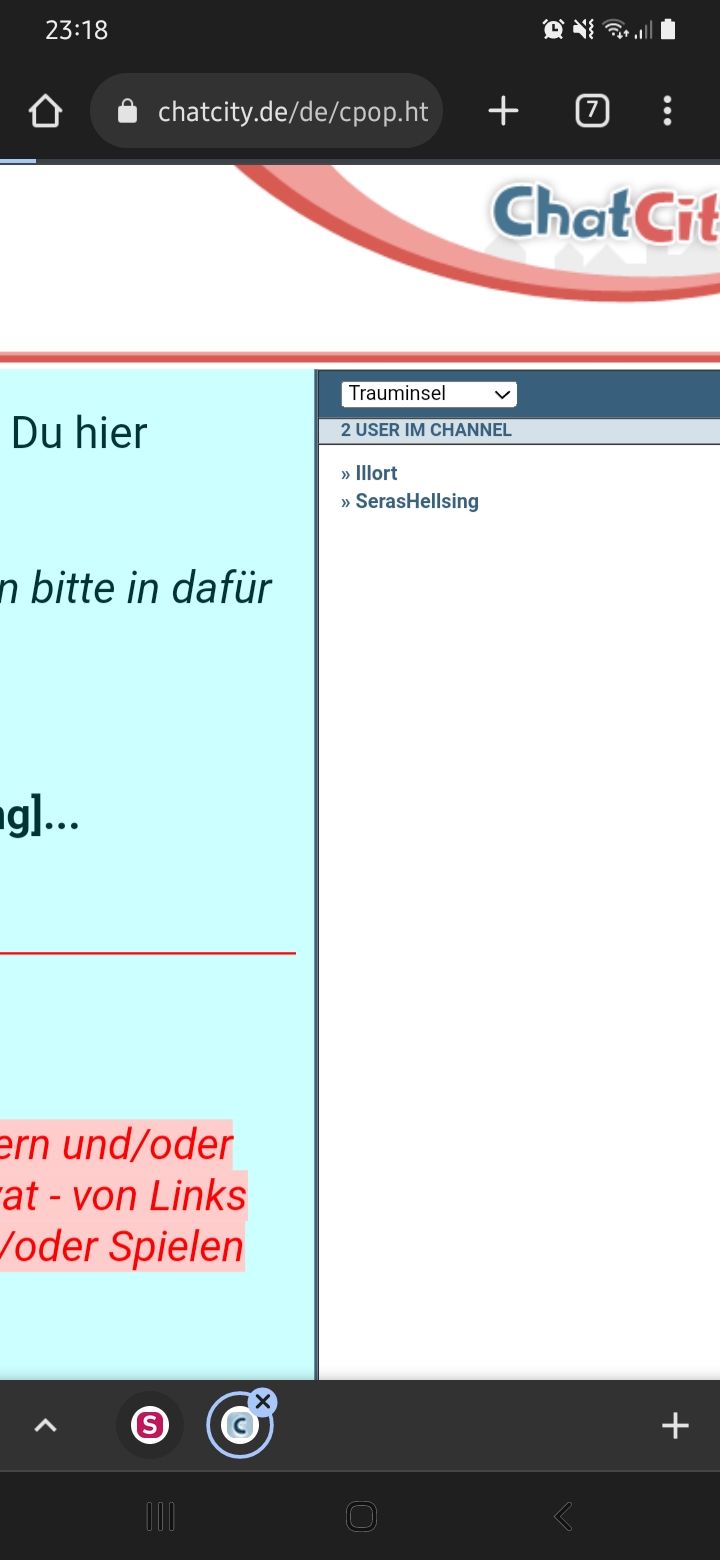Tap the red highlighted warning text
This screenshot has height=1560, width=720.
(120, 1196)
